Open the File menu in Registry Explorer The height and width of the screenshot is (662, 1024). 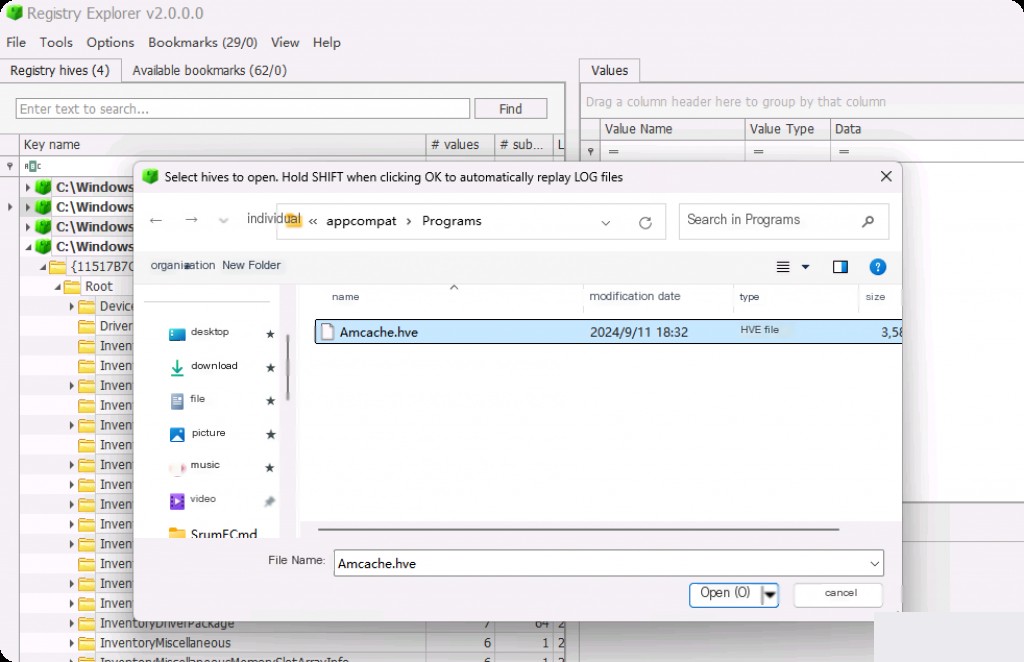tap(16, 42)
